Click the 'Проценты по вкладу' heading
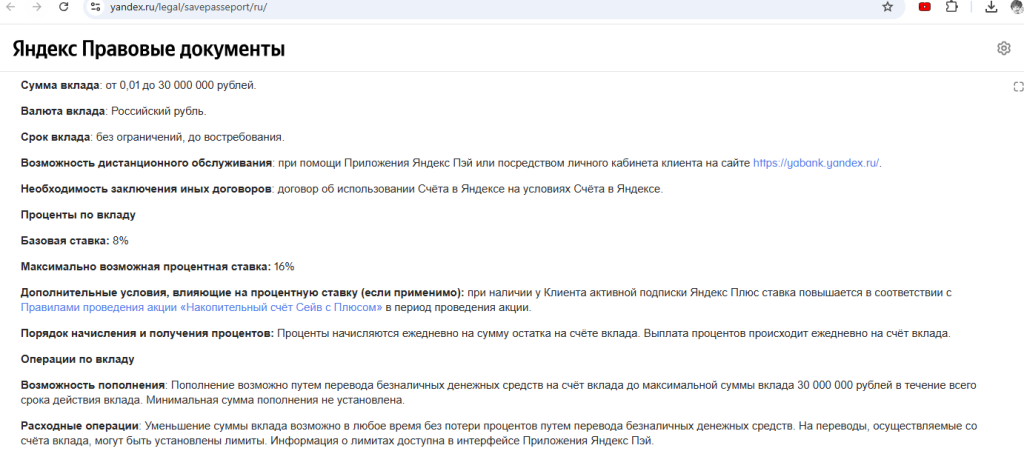This screenshot has height=451, width=1024. pos(78,214)
